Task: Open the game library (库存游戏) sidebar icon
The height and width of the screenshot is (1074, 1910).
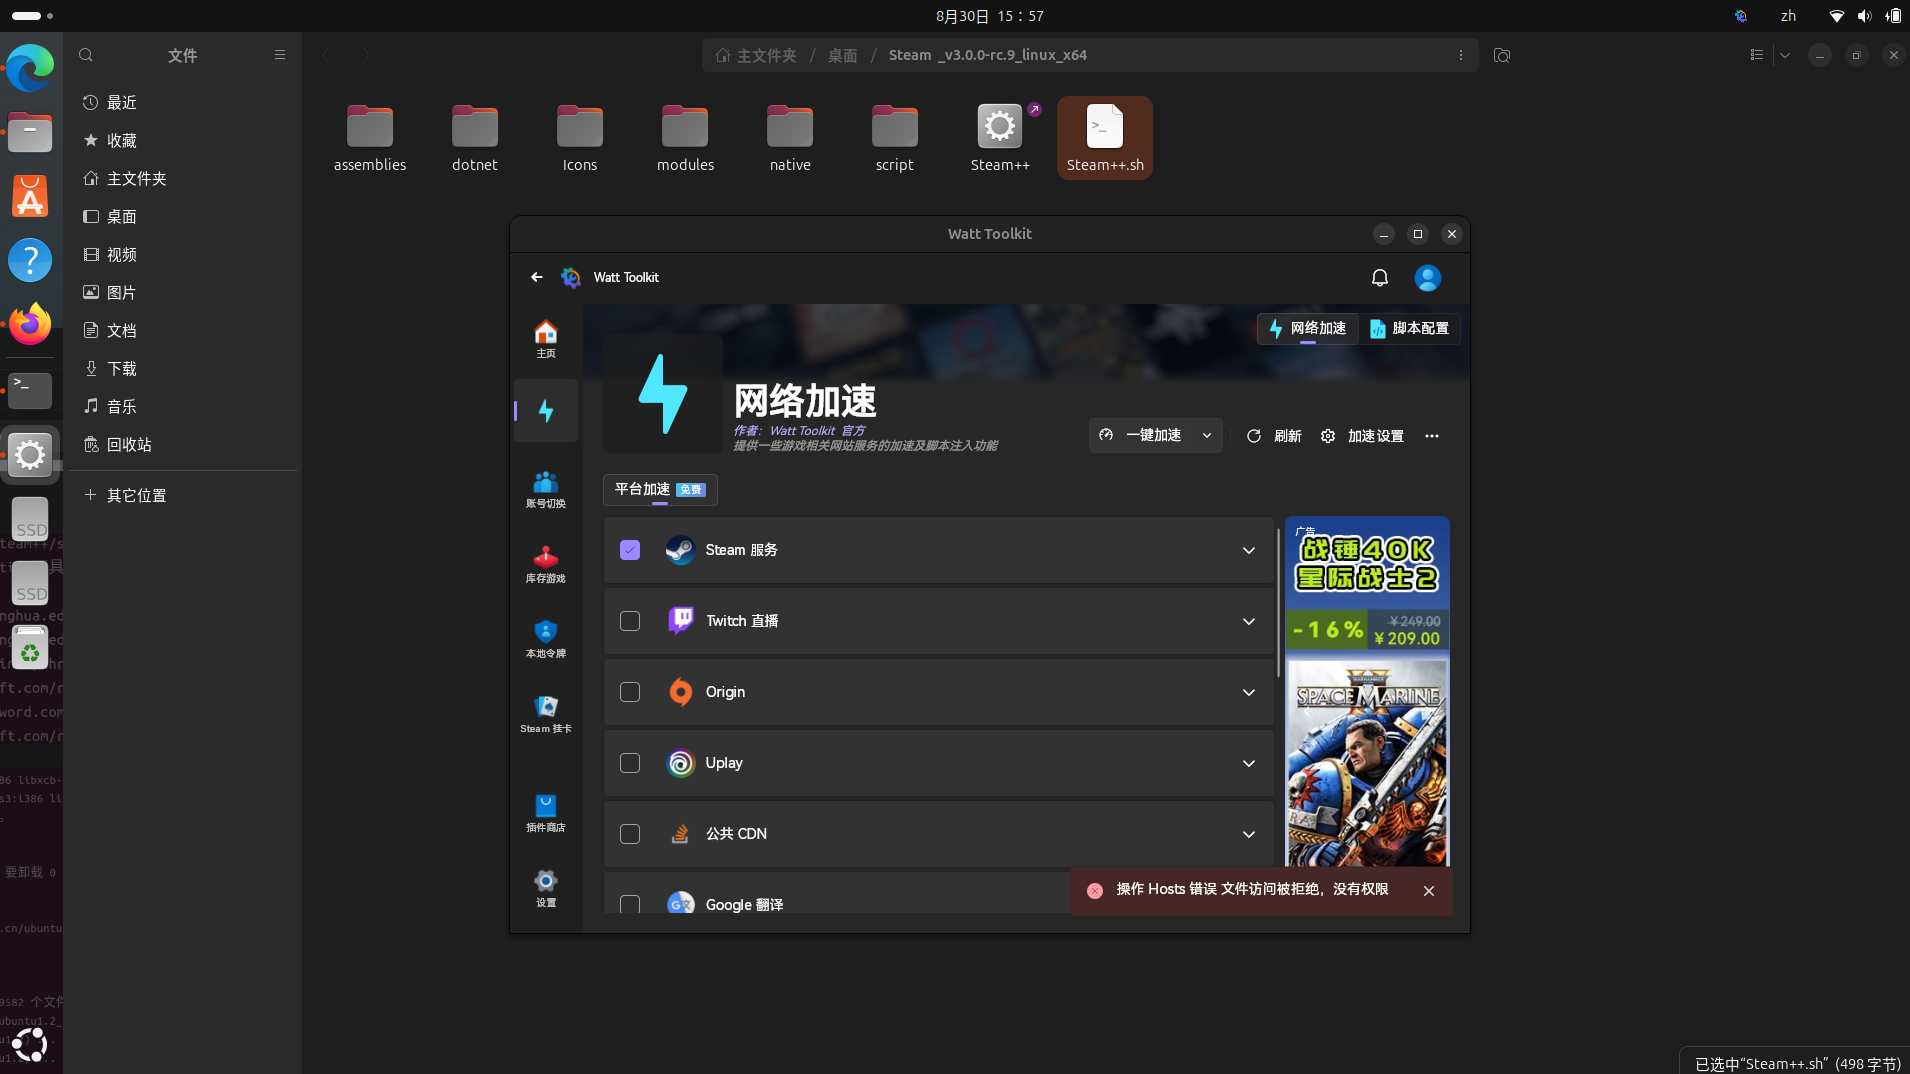Action: [545, 564]
